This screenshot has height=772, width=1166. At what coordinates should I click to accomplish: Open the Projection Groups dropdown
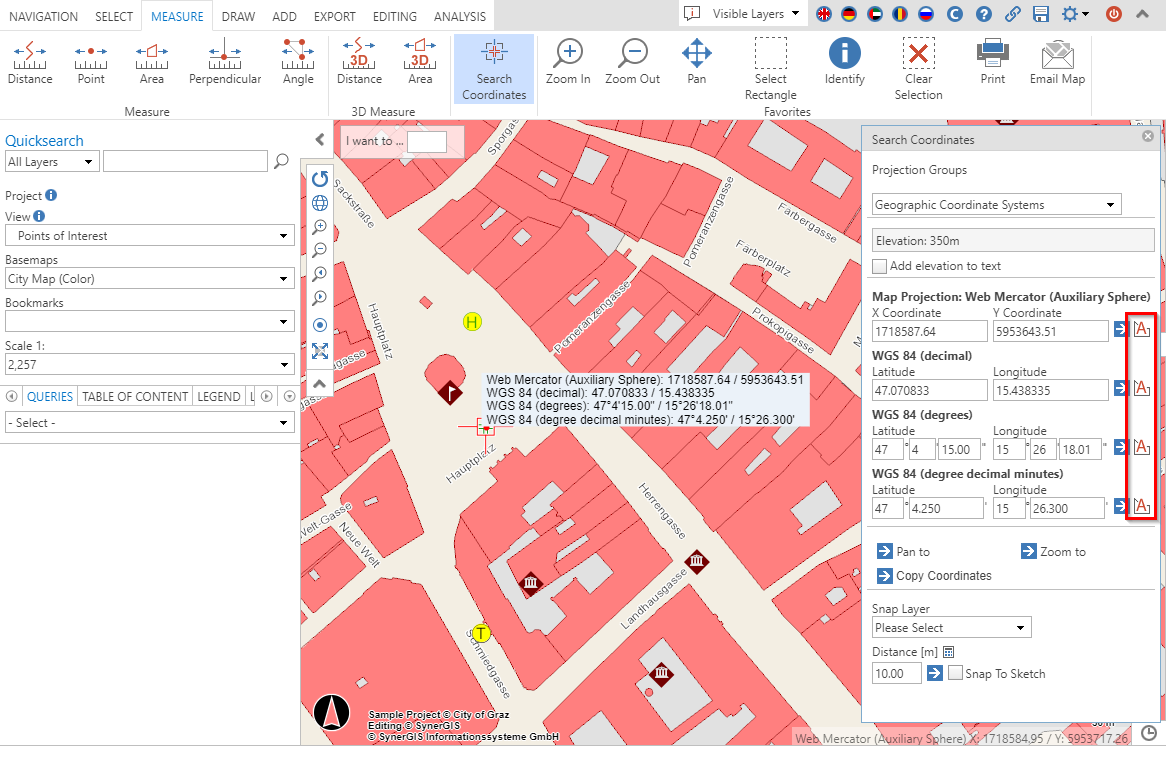pyautogui.click(x=995, y=204)
